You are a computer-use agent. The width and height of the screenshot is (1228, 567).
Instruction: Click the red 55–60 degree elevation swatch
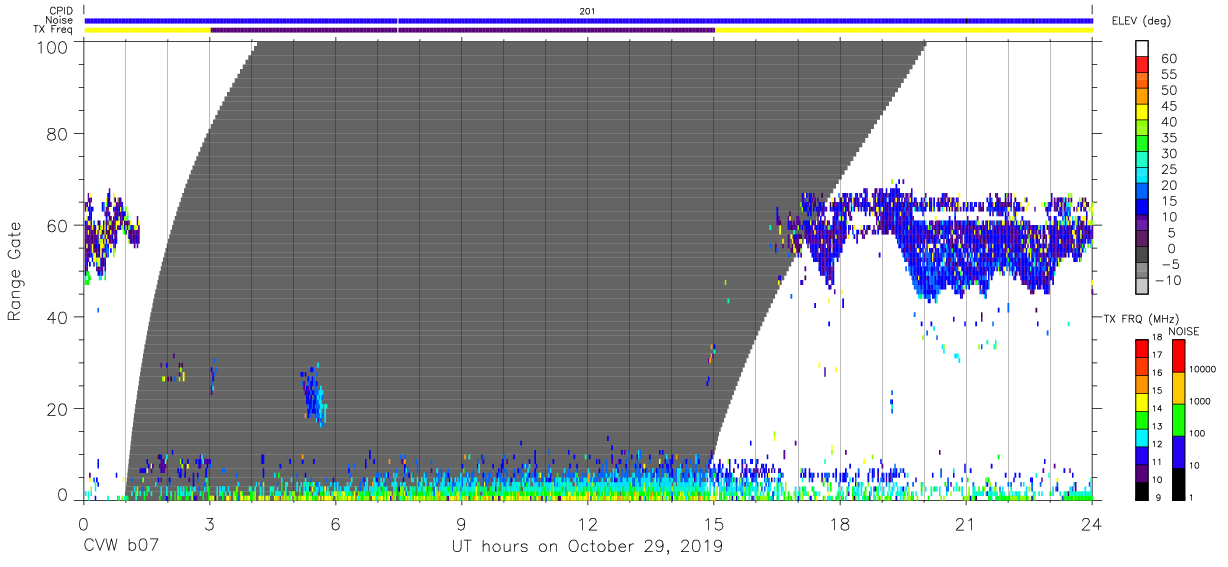(x=1142, y=66)
